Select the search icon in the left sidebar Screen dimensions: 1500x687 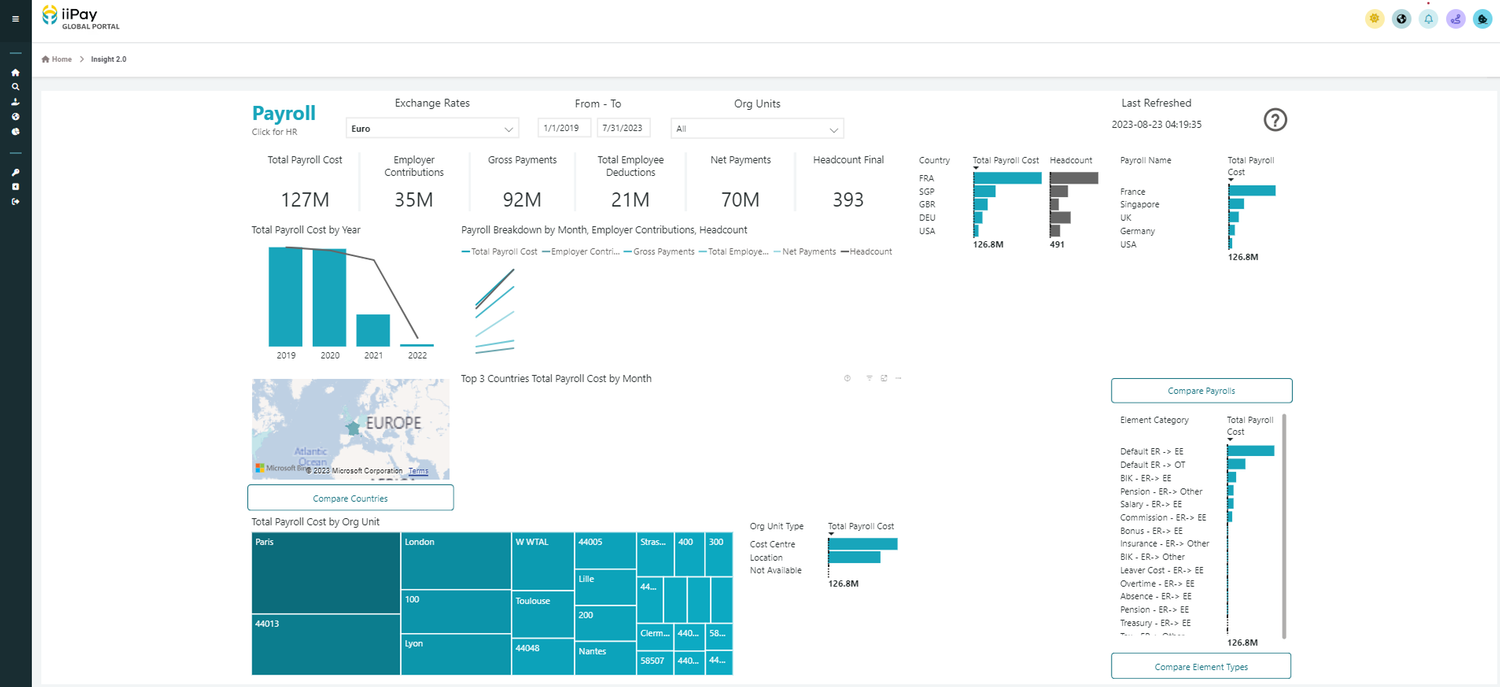pyautogui.click(x=14, y=87)
